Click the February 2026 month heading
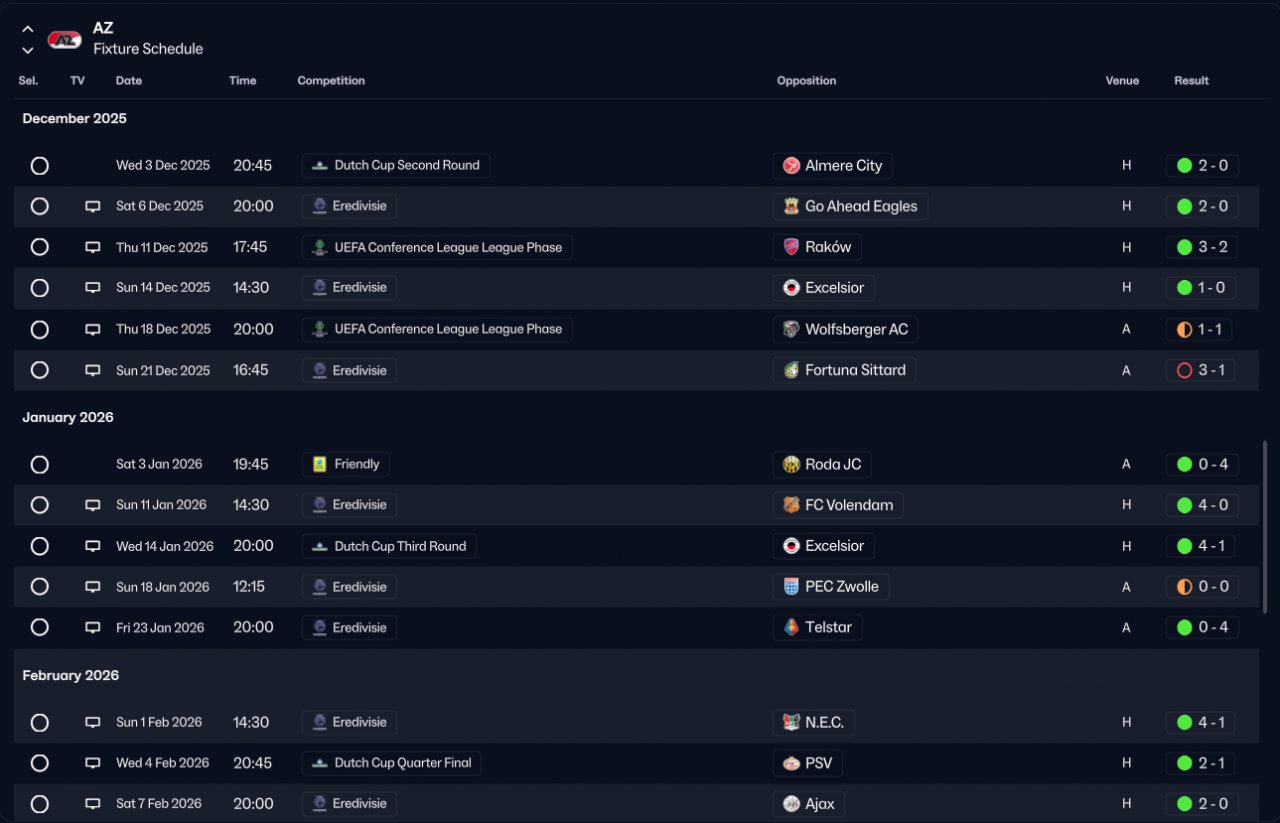Image resolution: width=1280 pixels, height=823 pixels. coord(71,676)
